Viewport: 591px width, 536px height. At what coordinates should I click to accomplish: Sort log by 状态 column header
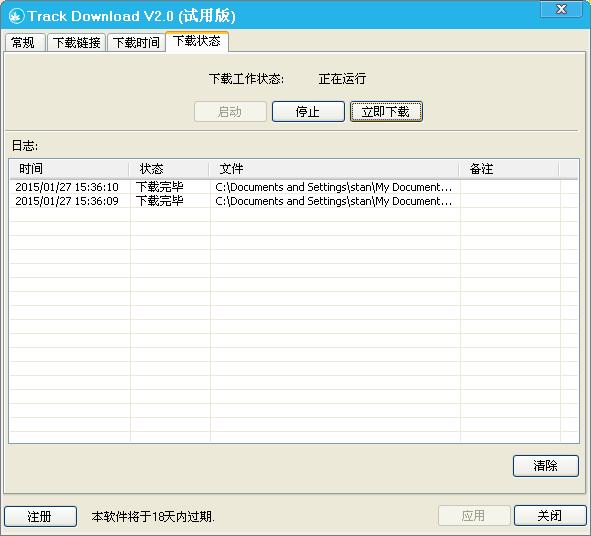[x=169, y=169]
